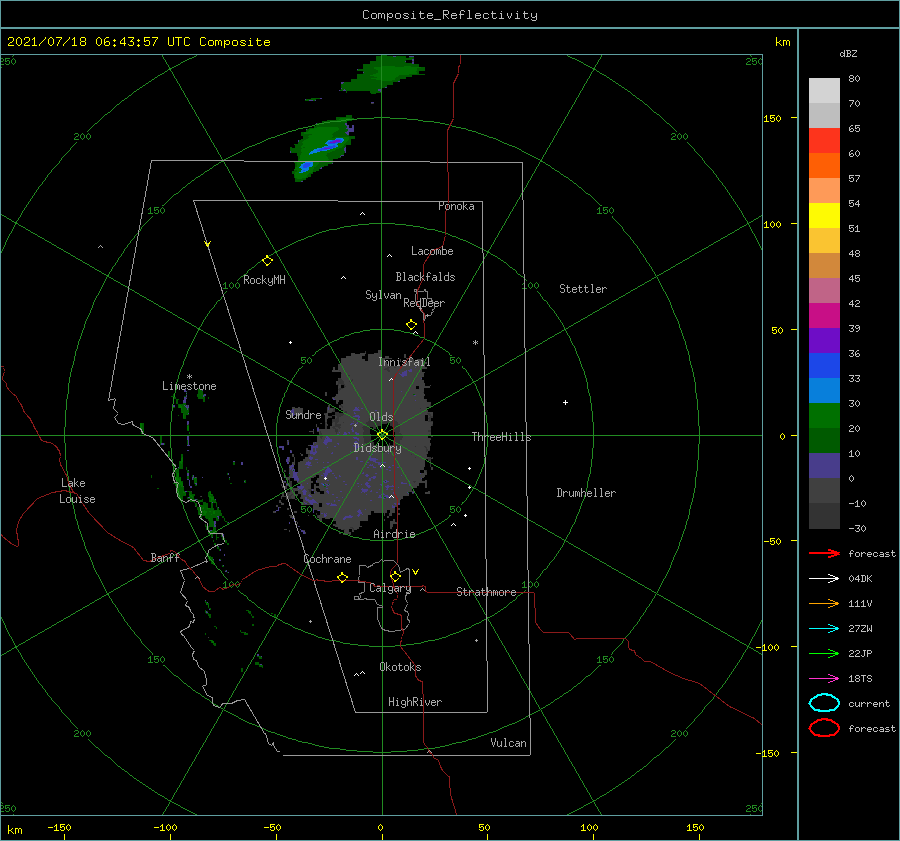Select the blue 36 dBZ color swatch
The height and width of the screenshot is (841, 900).
(x=824, y=366)
